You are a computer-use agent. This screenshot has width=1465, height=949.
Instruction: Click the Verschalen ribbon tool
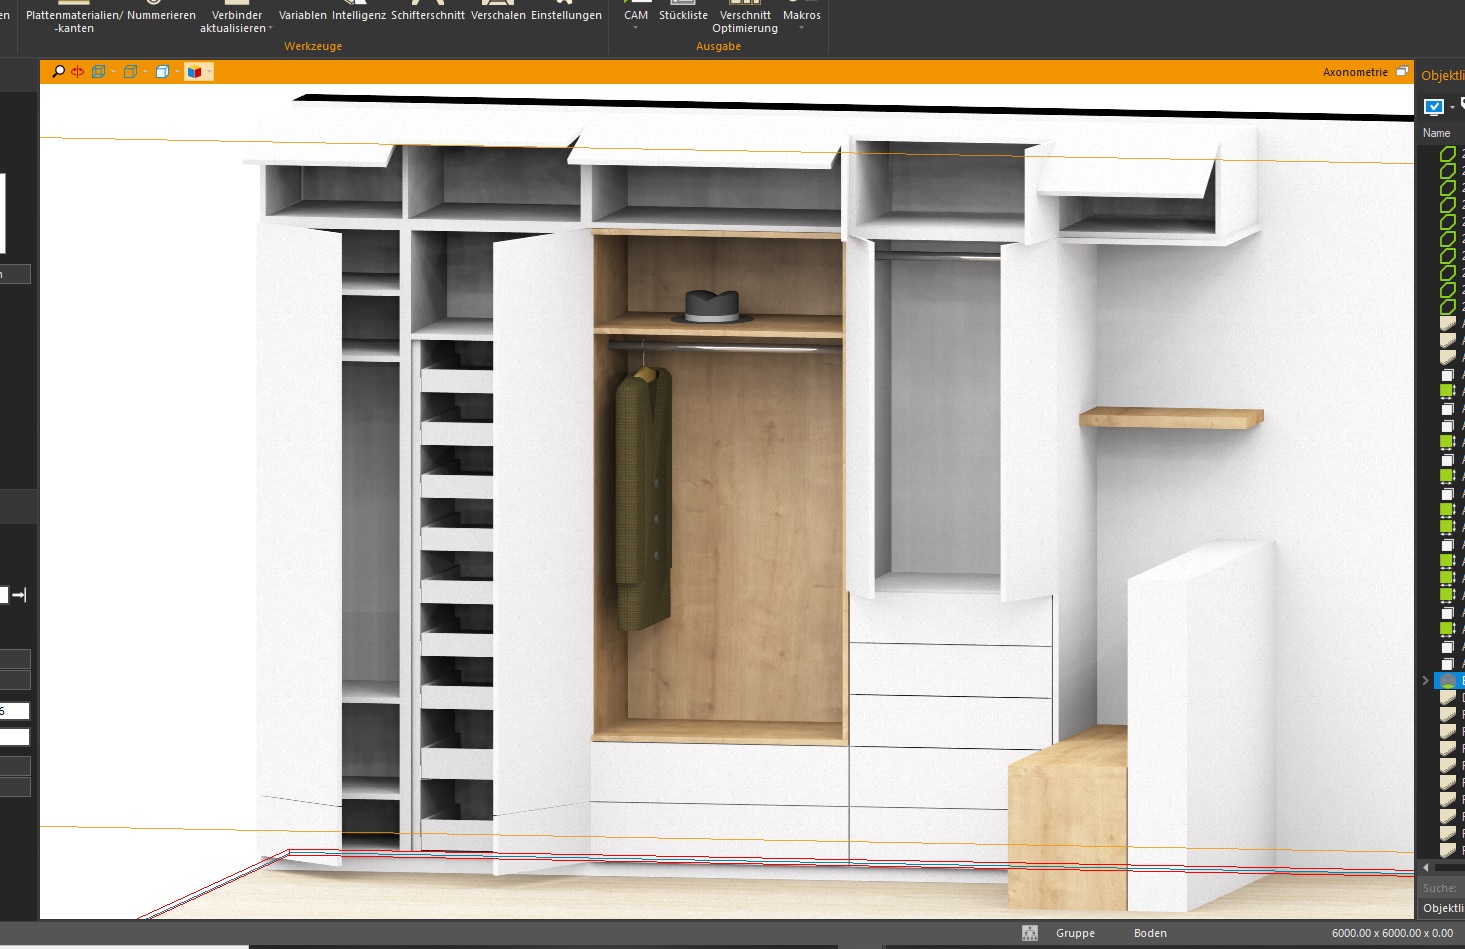[x=498, y=15]
